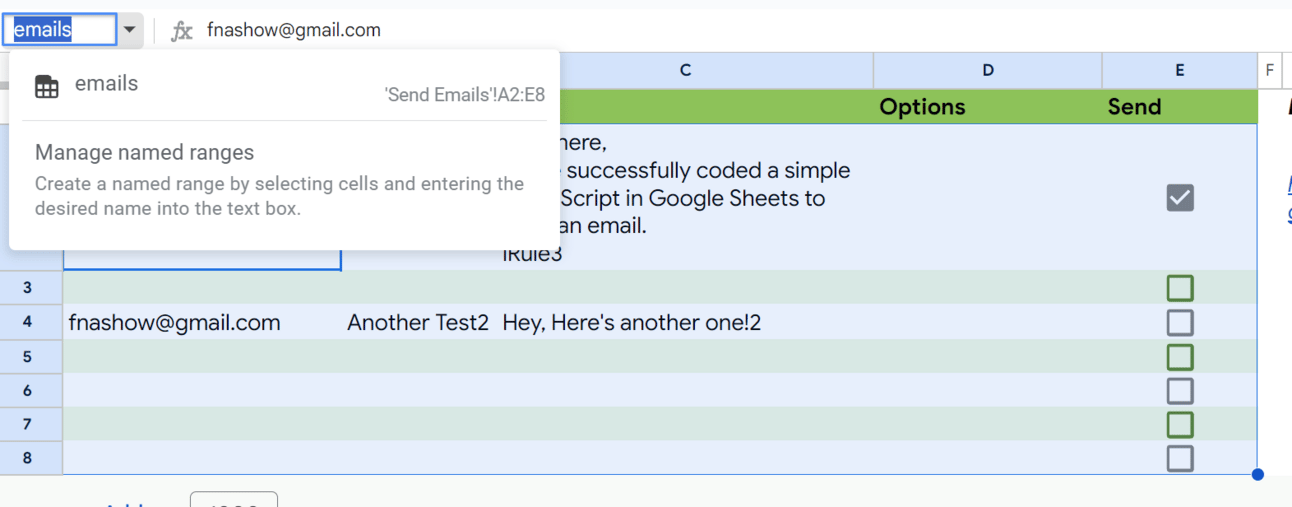Viewport: 1292px width, 507px height.
Task: Toggle the Send checkbox in row 8
Action: click(1180, 459)
